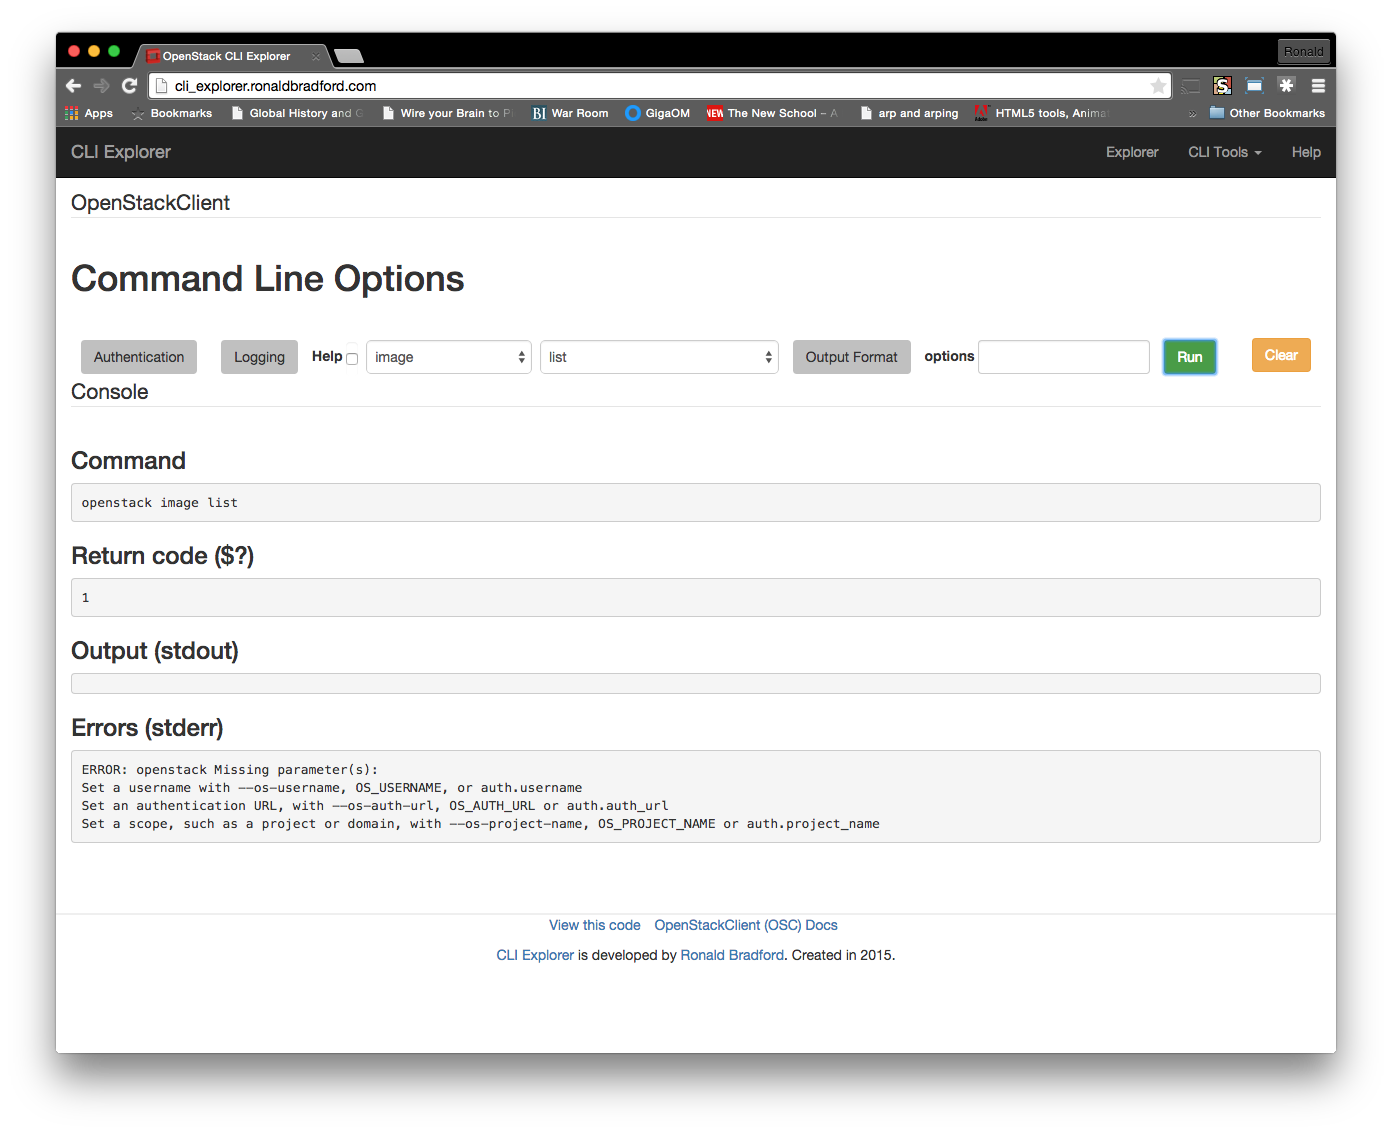Open the View this code link
Viewport: 1392px width, 1133px height.
(595, 925)
